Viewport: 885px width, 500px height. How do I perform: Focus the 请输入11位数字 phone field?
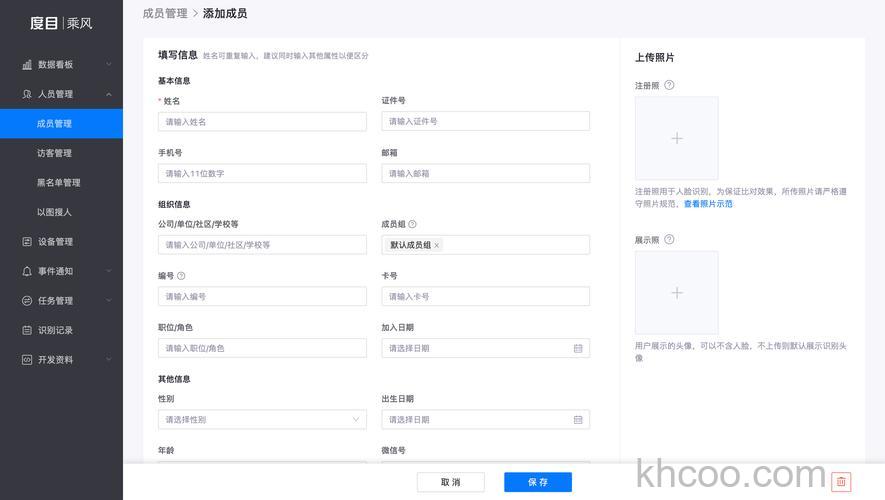[x=262, y=173]
